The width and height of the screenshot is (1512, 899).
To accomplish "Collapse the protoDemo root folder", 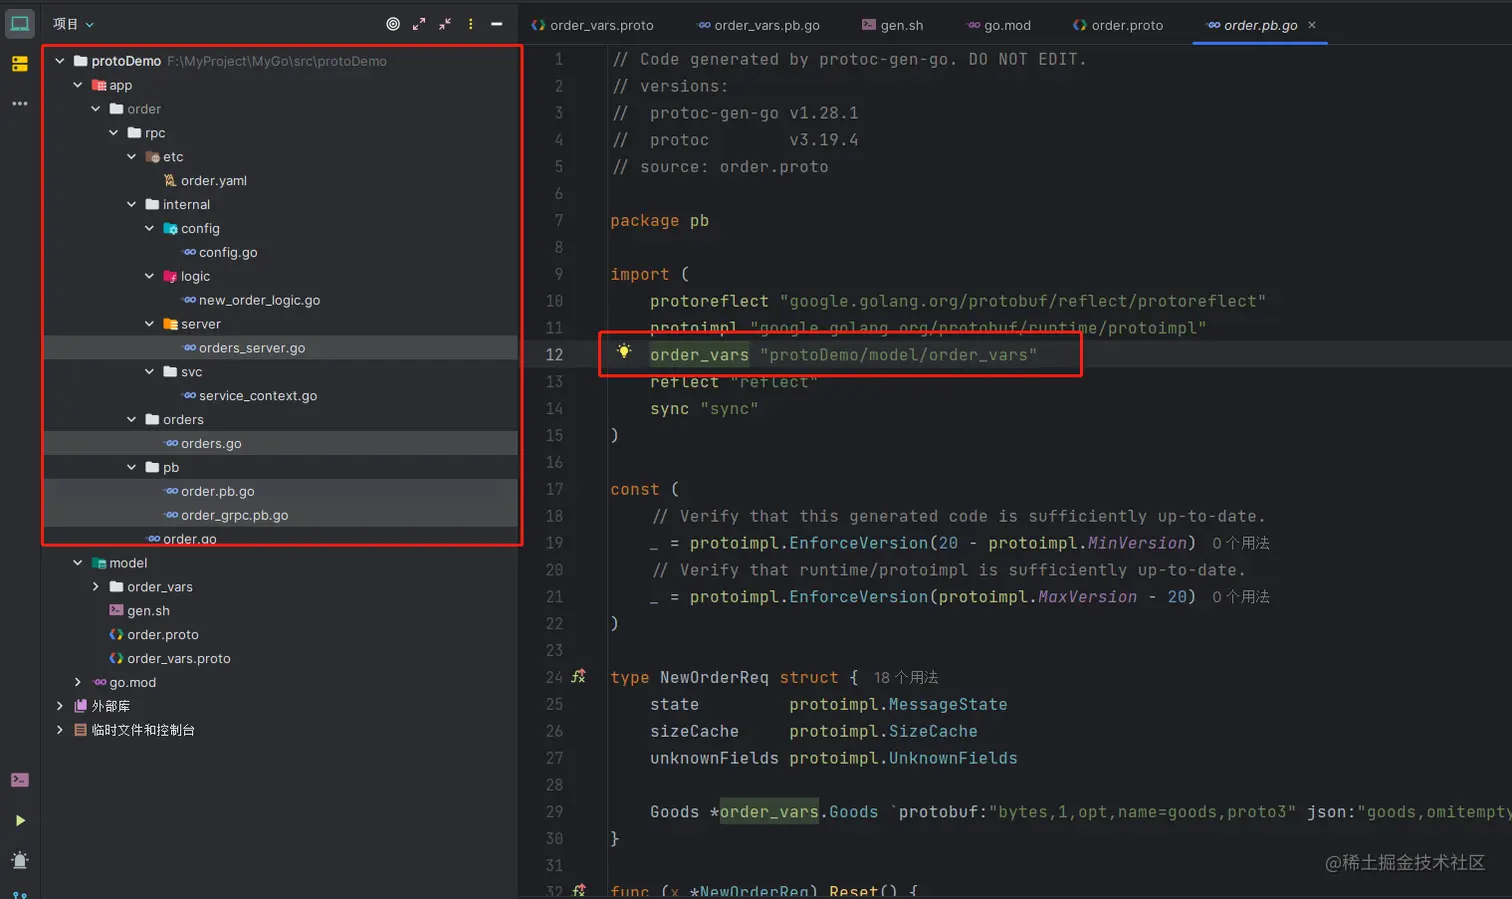I will (x=60, y=61).
